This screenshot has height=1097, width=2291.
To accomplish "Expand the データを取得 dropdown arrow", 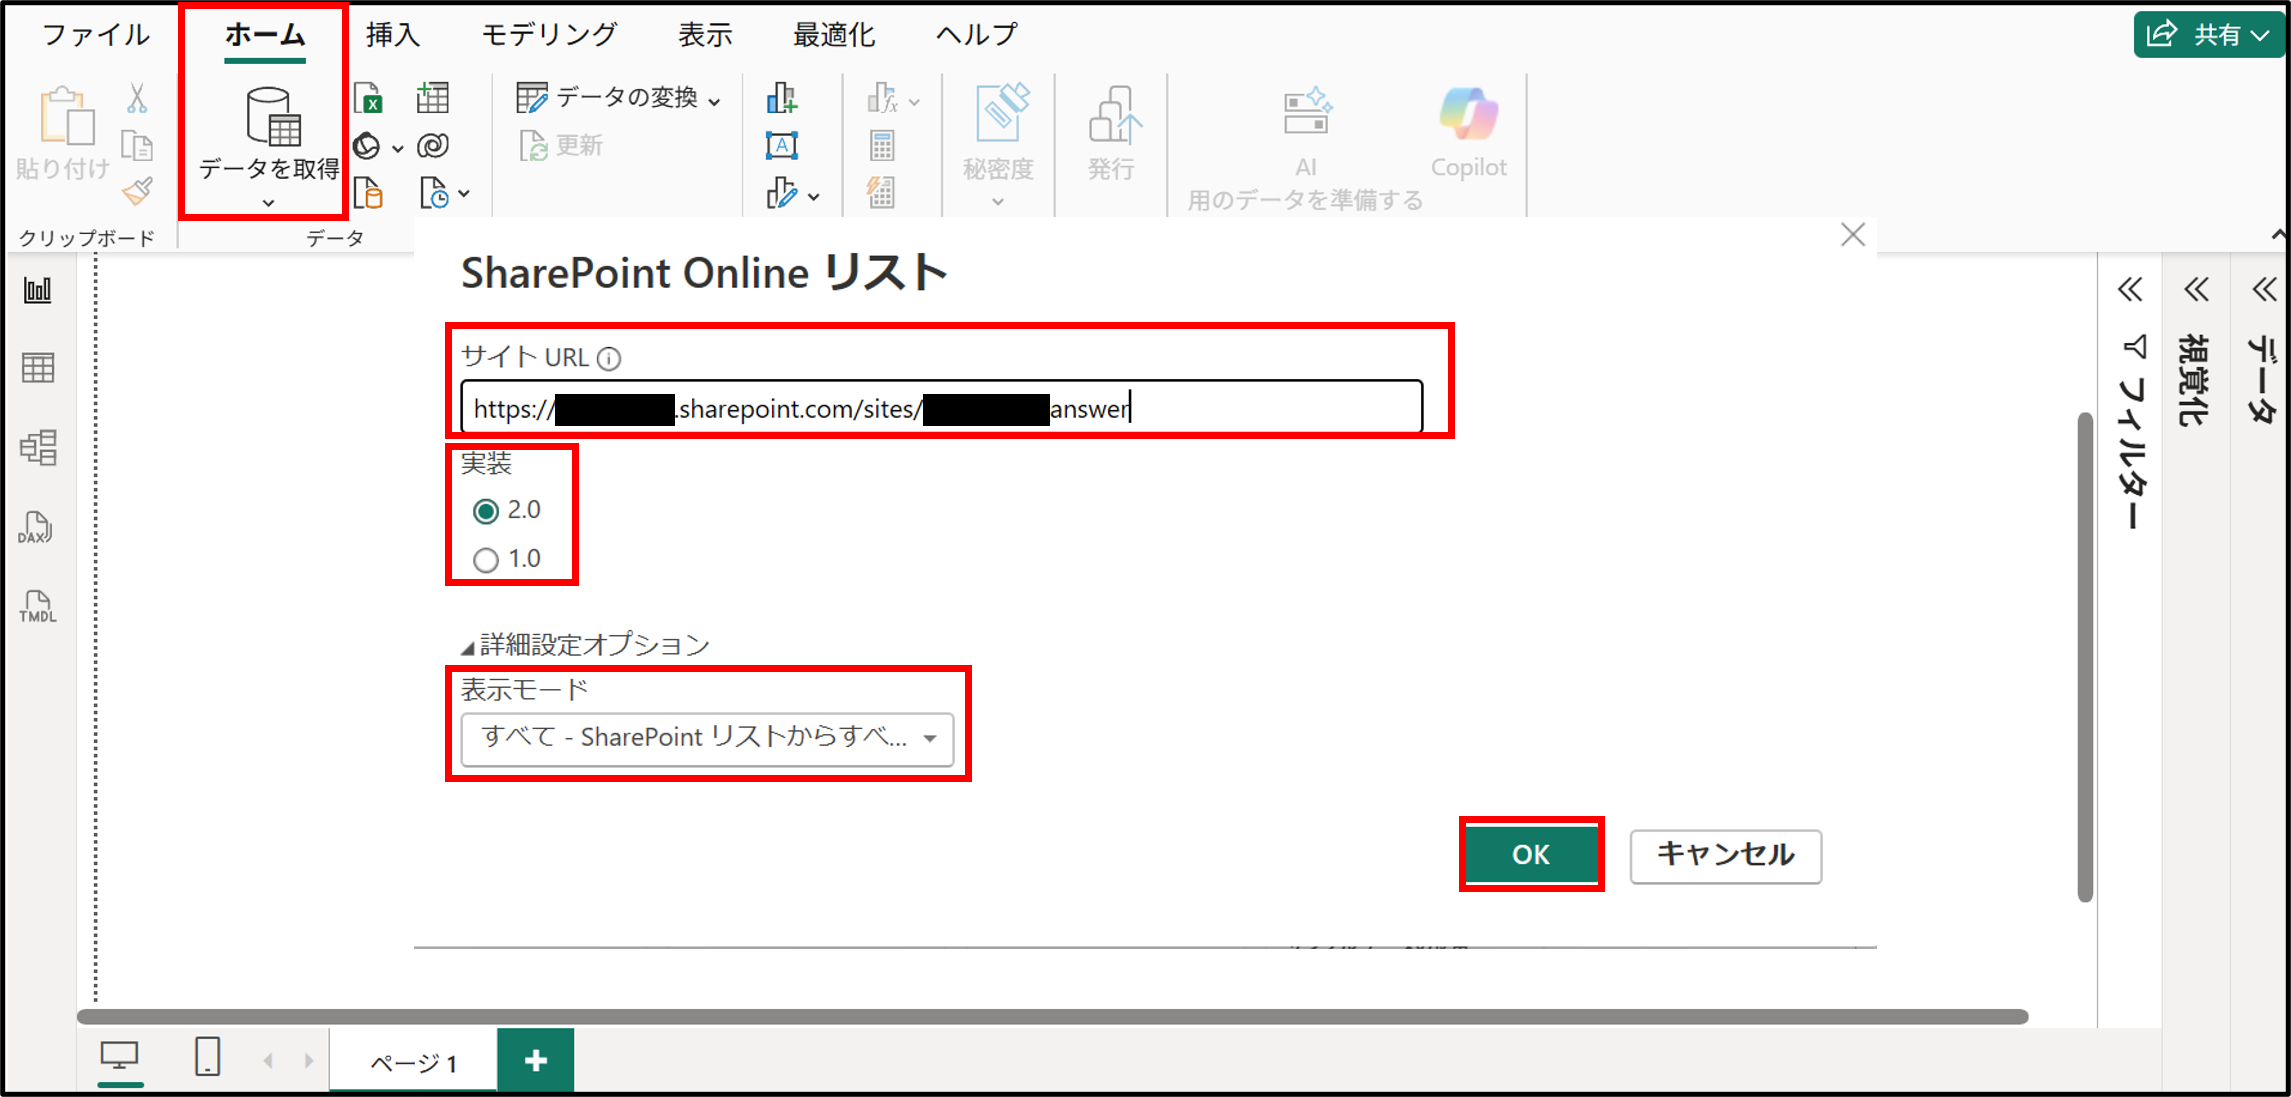I will pyautogui.click(x=266, y=203).
